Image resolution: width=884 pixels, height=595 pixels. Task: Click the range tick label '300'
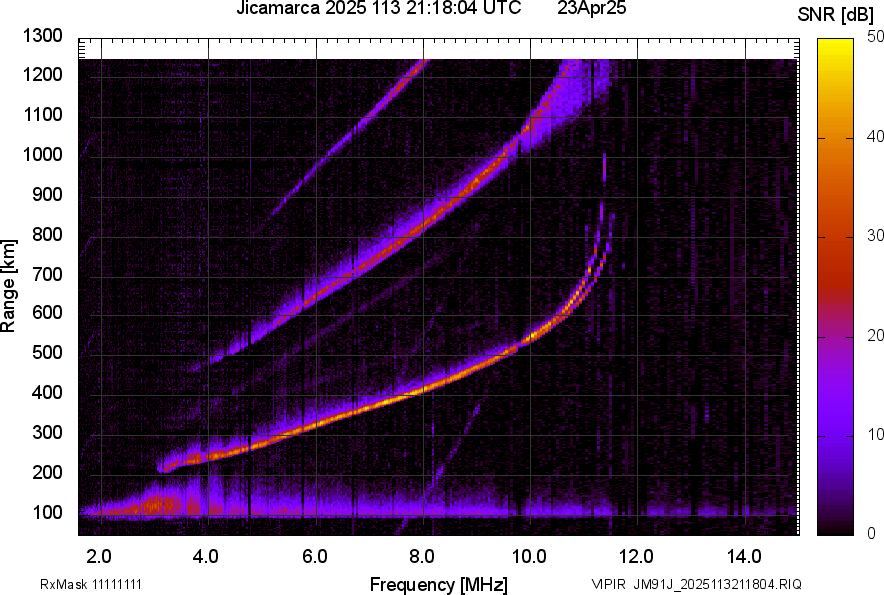coord(47,433)
